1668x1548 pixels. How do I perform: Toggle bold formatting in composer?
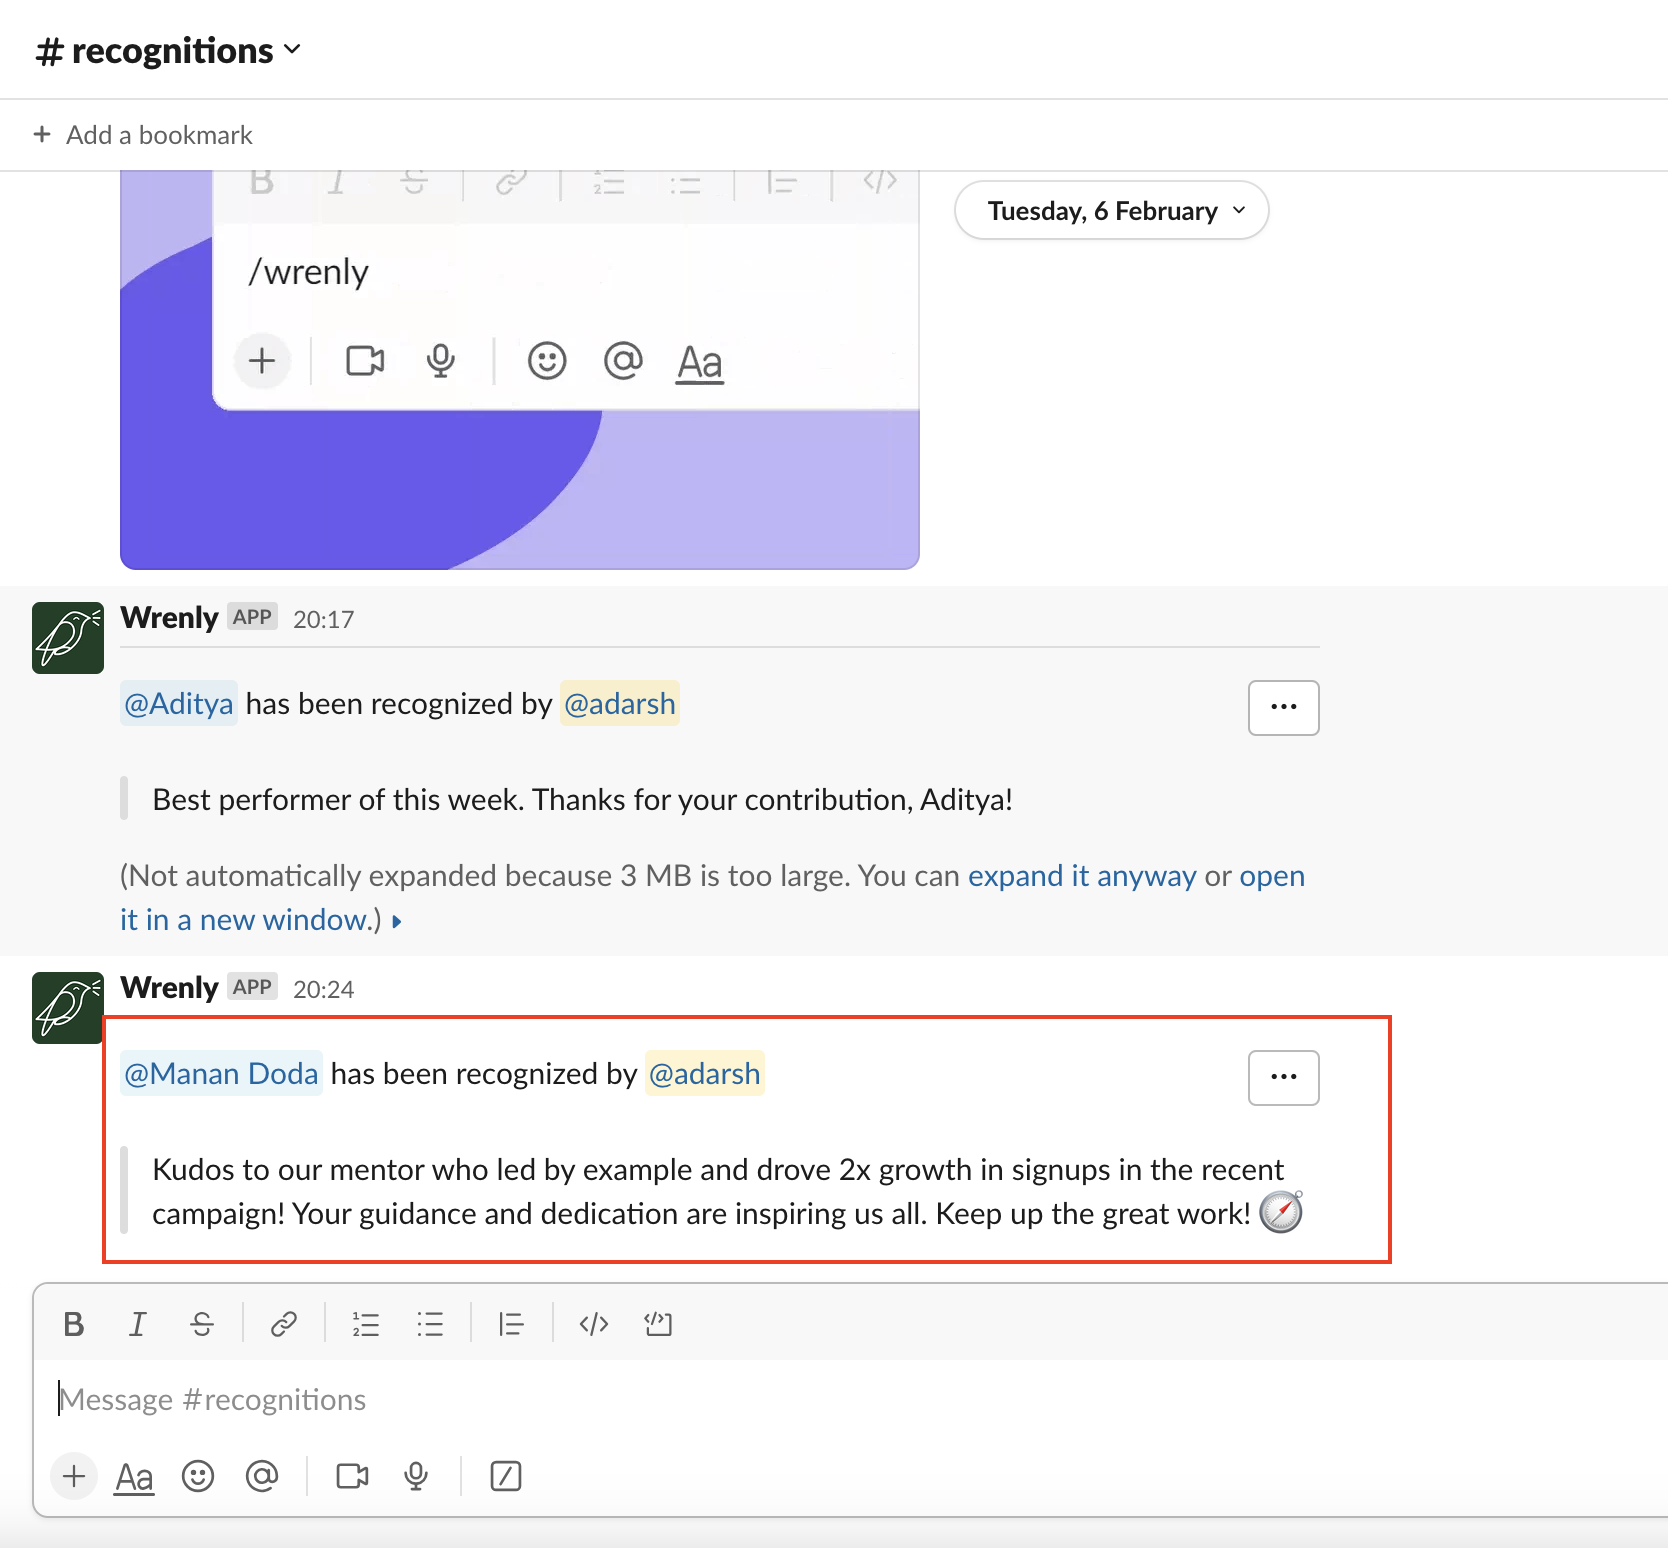coord(74,1324)
